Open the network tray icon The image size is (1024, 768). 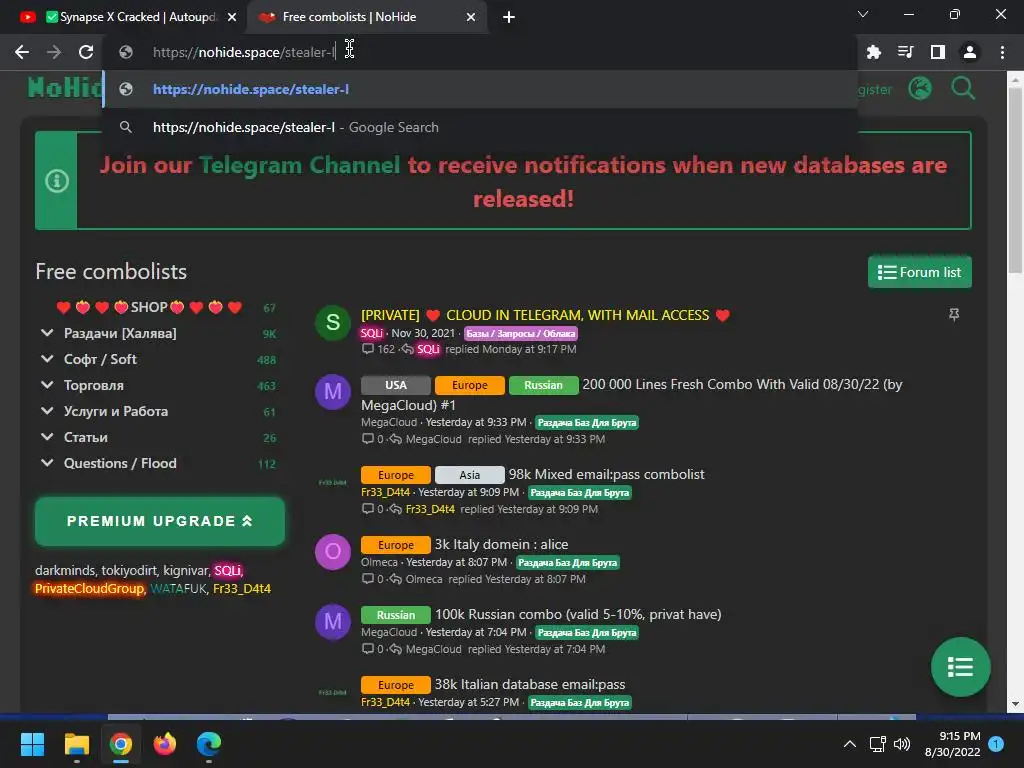tap(877, 744)
